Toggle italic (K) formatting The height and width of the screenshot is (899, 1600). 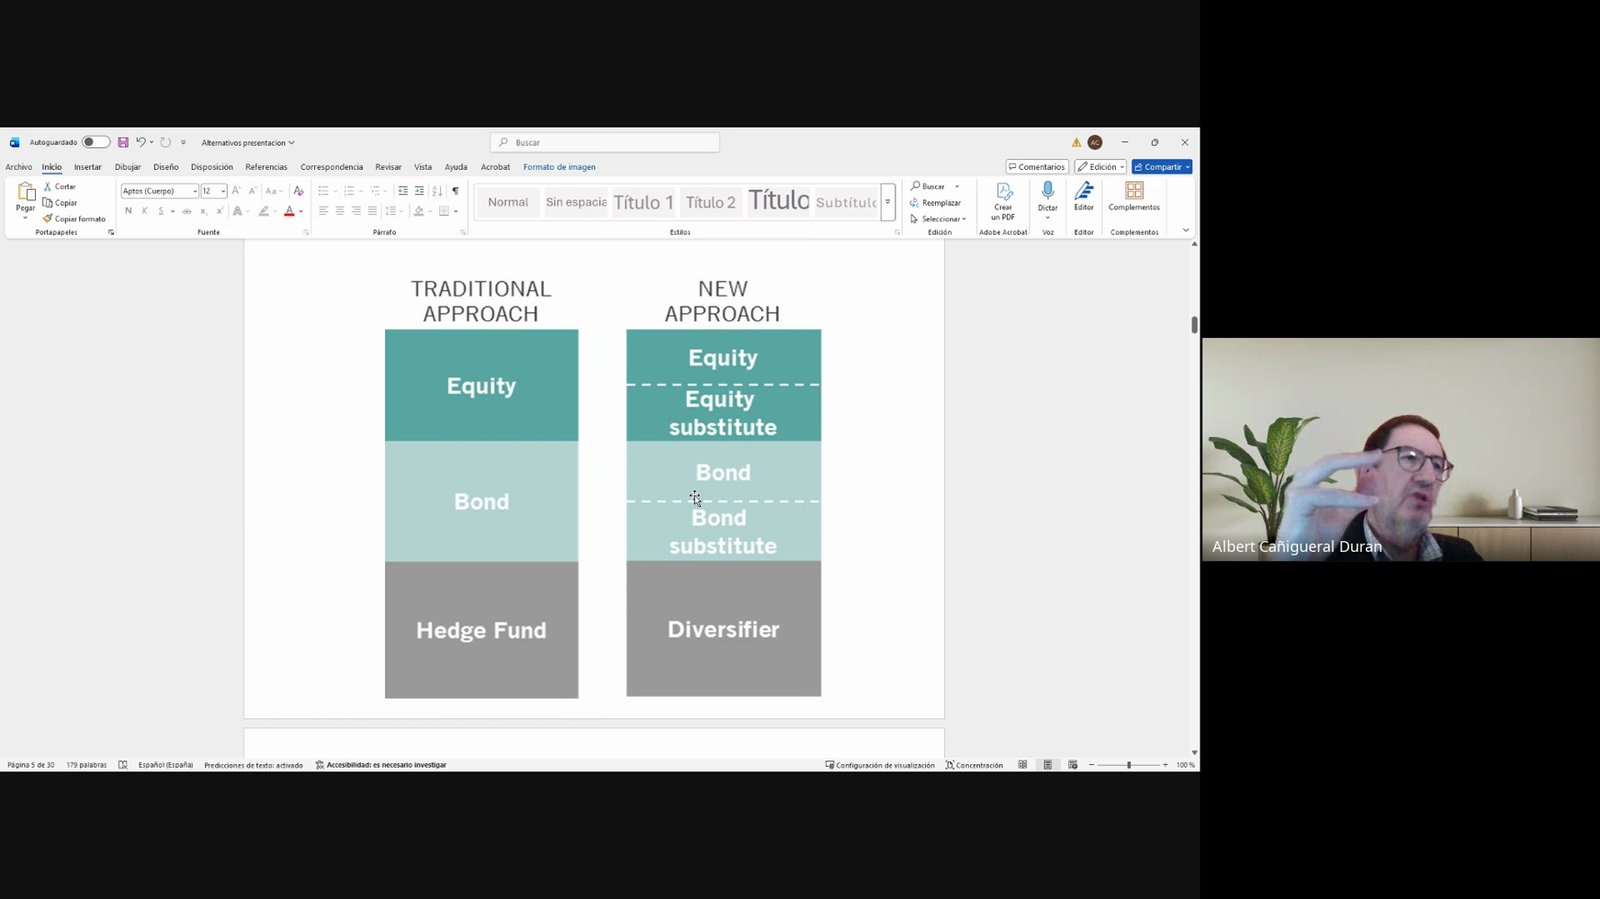click(x=144, y=211)
